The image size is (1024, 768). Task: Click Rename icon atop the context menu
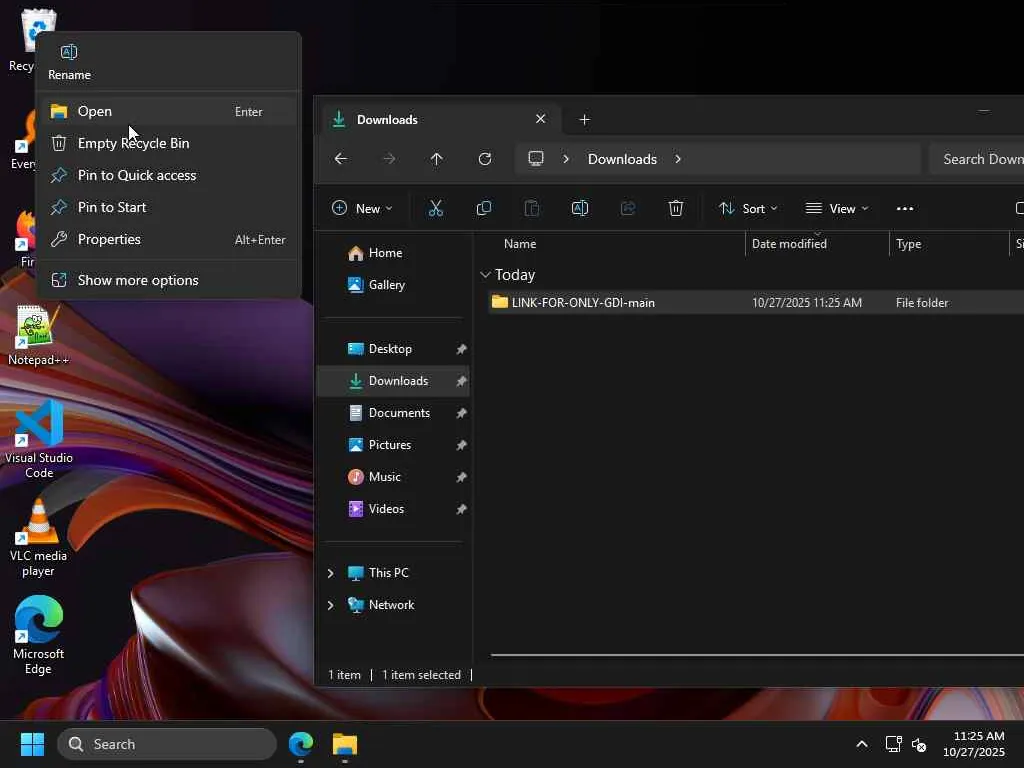[69, 53]
